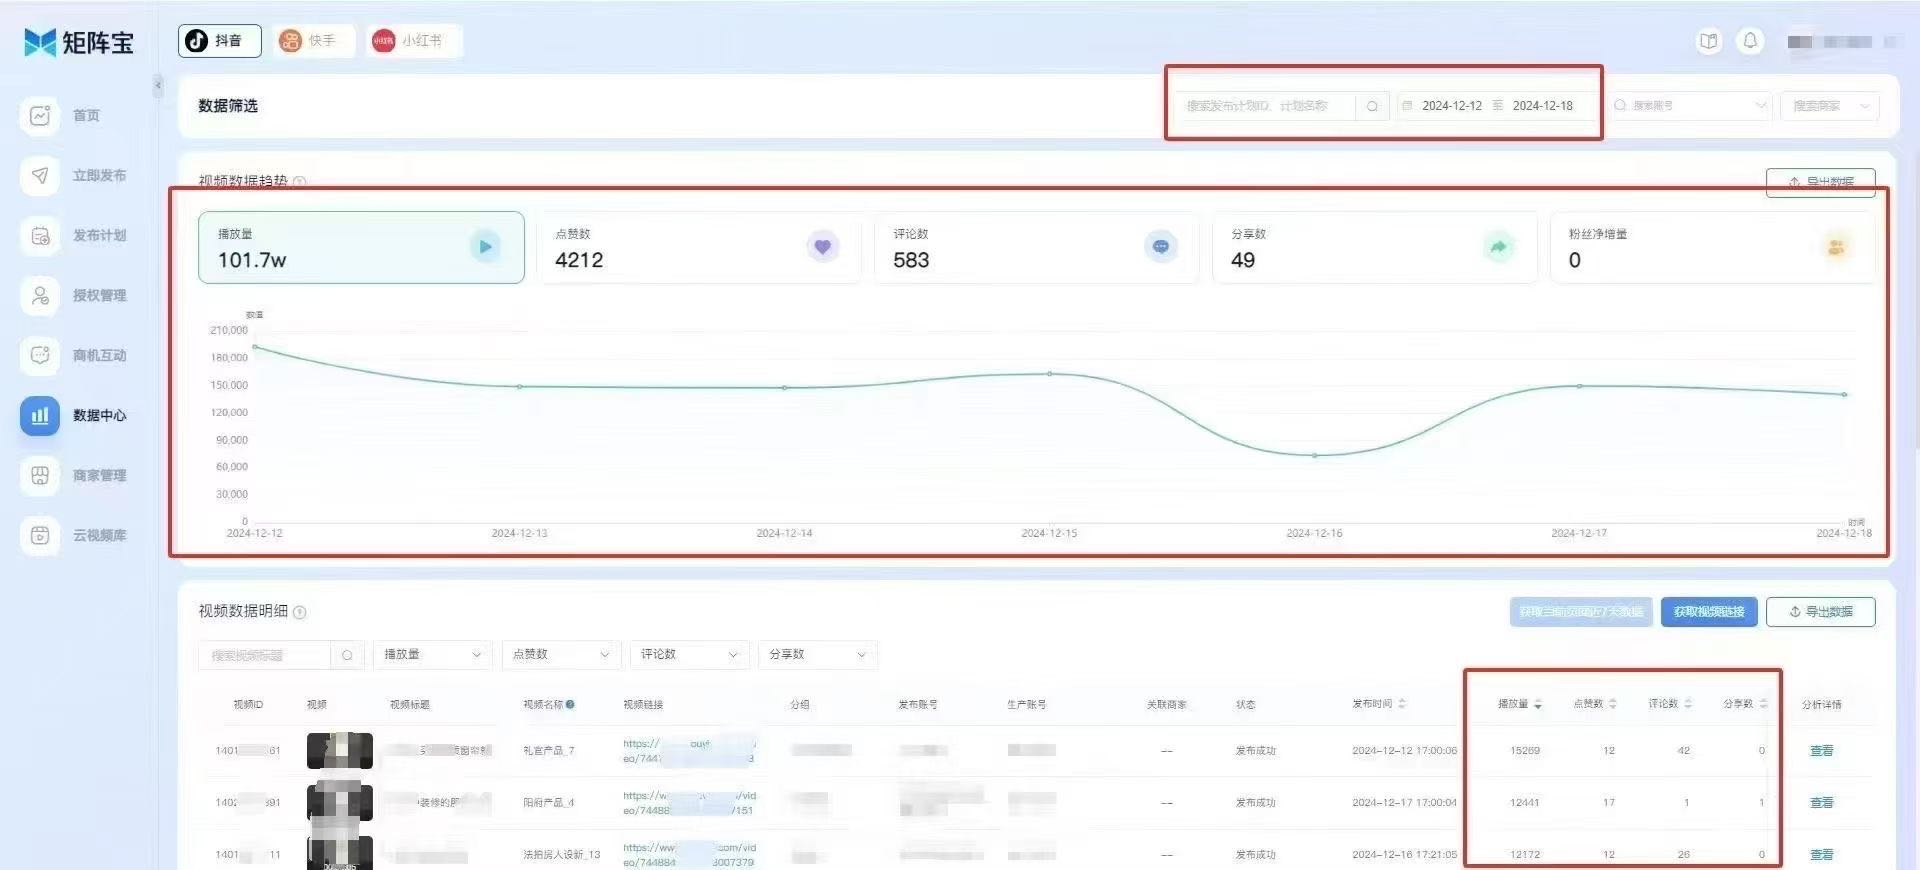Switch to the 快手 platform tab
This screenshot has width=1920, height=870.
tap(313, 41)
